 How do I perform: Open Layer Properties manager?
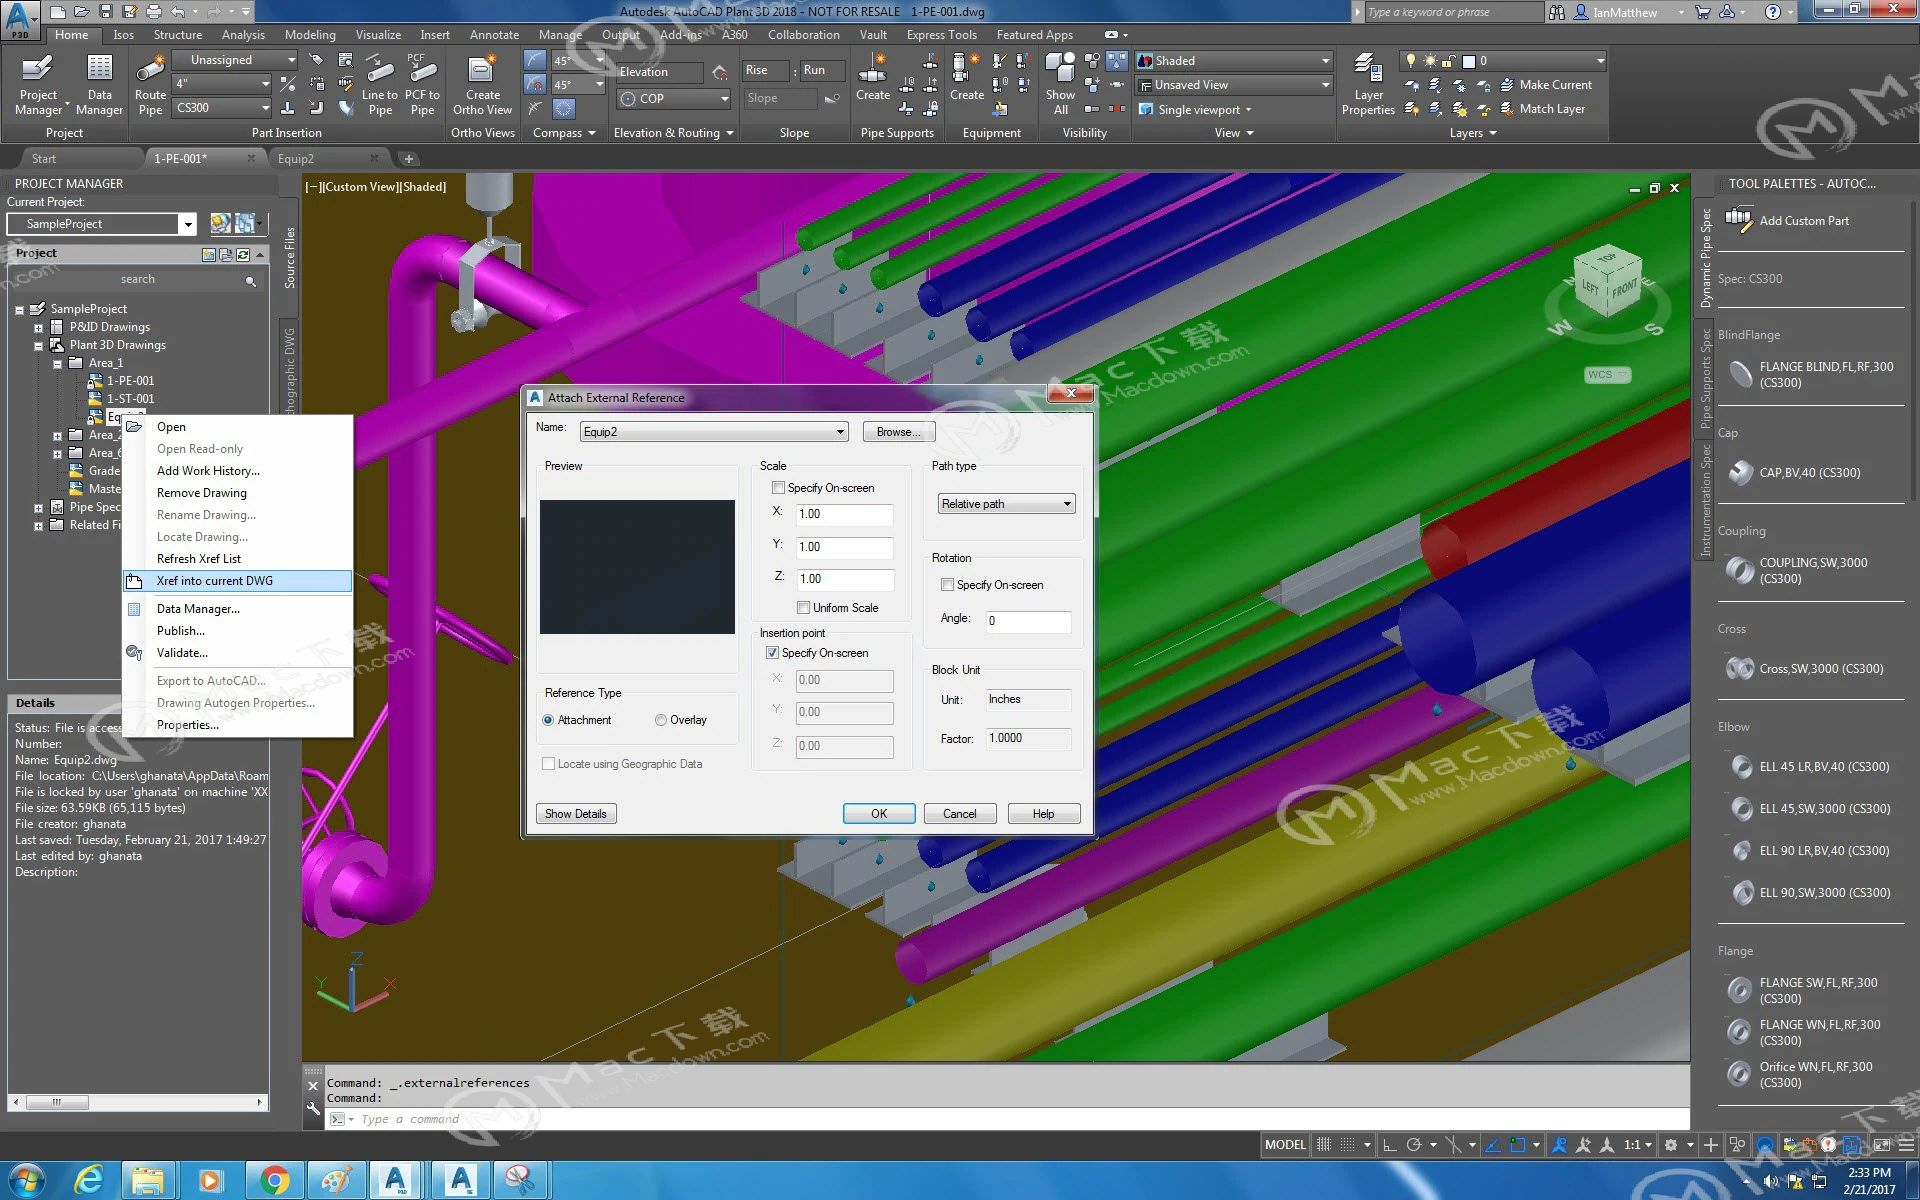(1368, 86)
